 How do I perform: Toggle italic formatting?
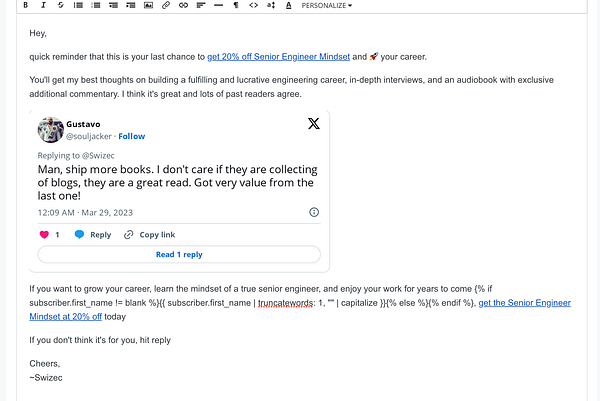[x=43, y=5]
